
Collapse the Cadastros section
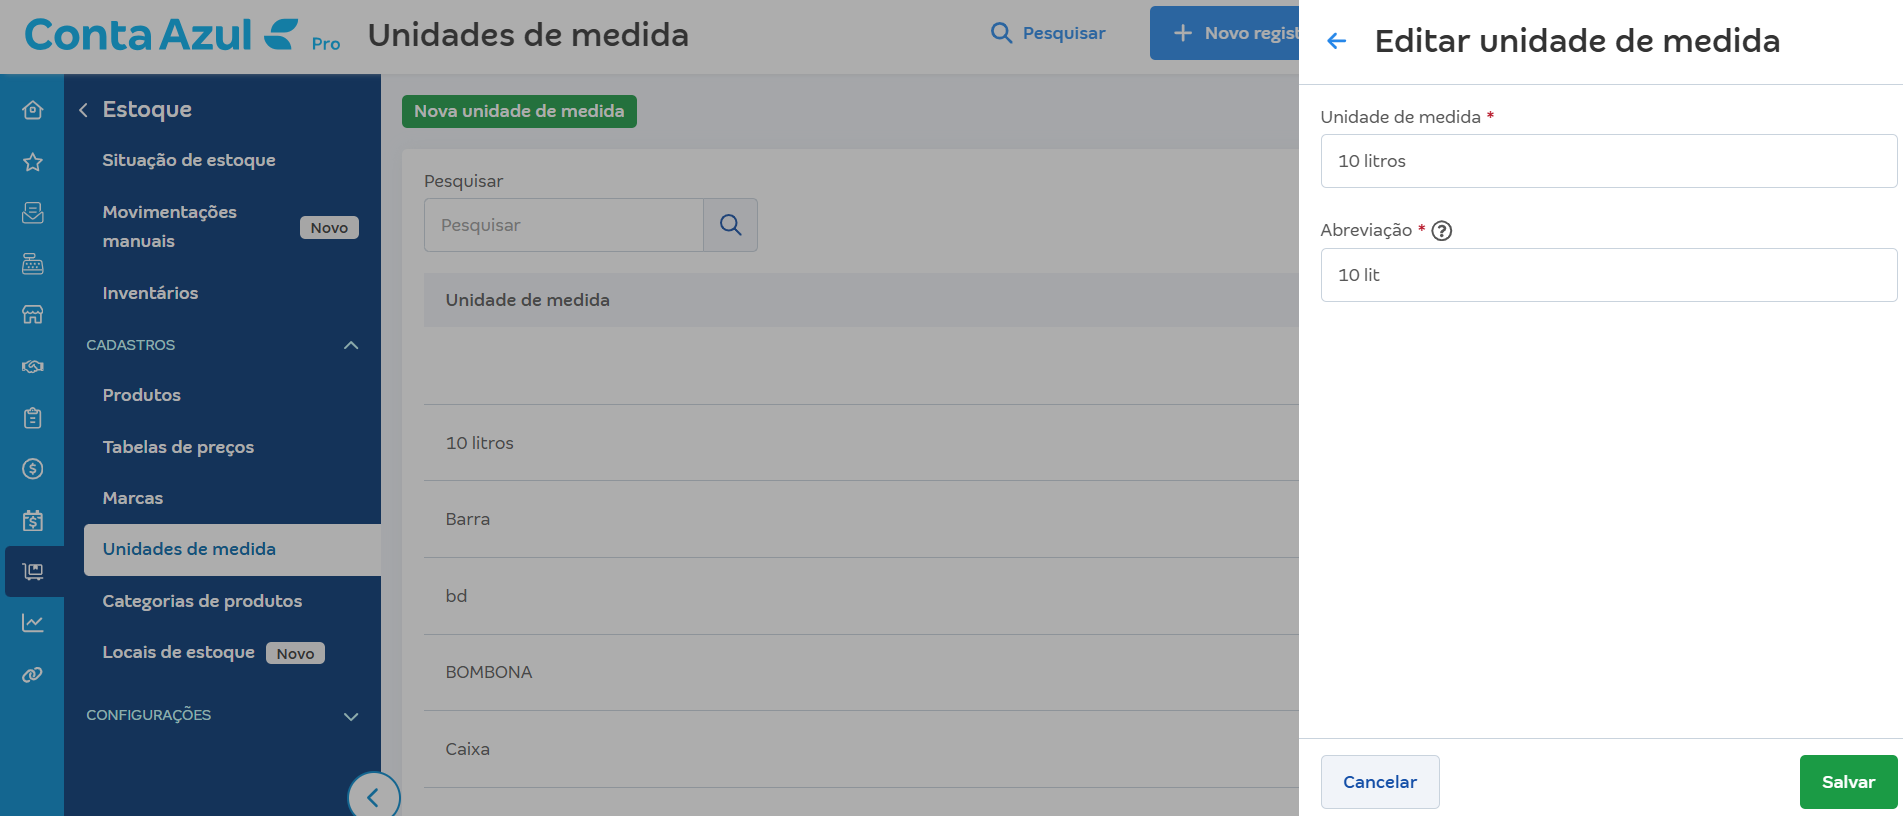point(351,345)
